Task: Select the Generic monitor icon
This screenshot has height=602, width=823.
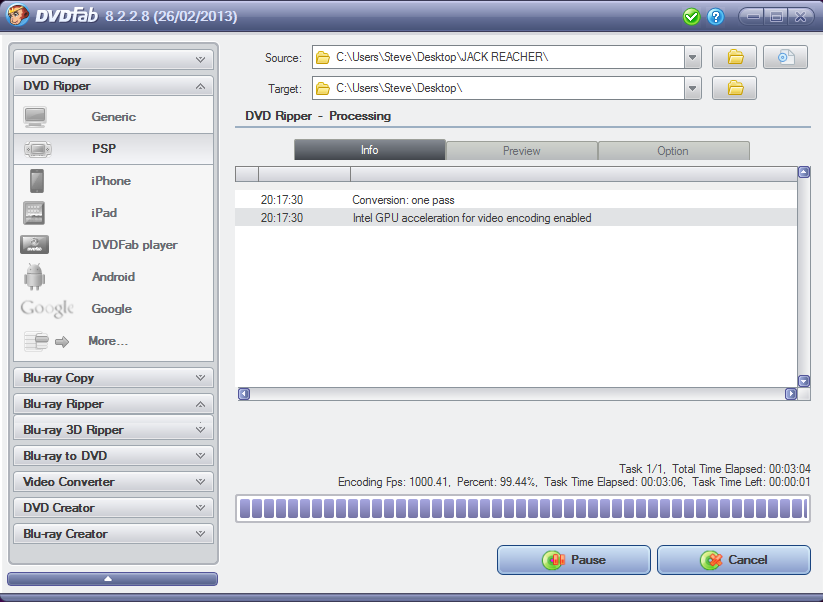Action: click(35, 117)
